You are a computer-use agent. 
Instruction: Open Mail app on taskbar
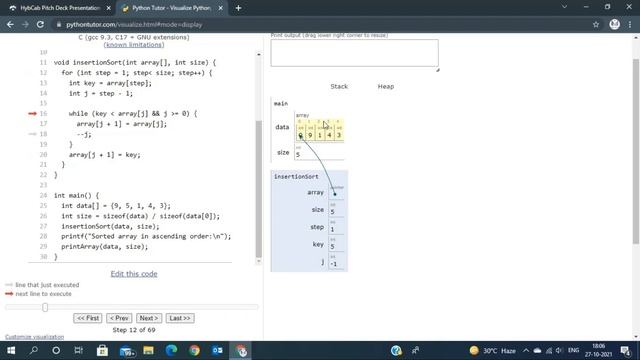pyautogui.click(x=127, y=351)
